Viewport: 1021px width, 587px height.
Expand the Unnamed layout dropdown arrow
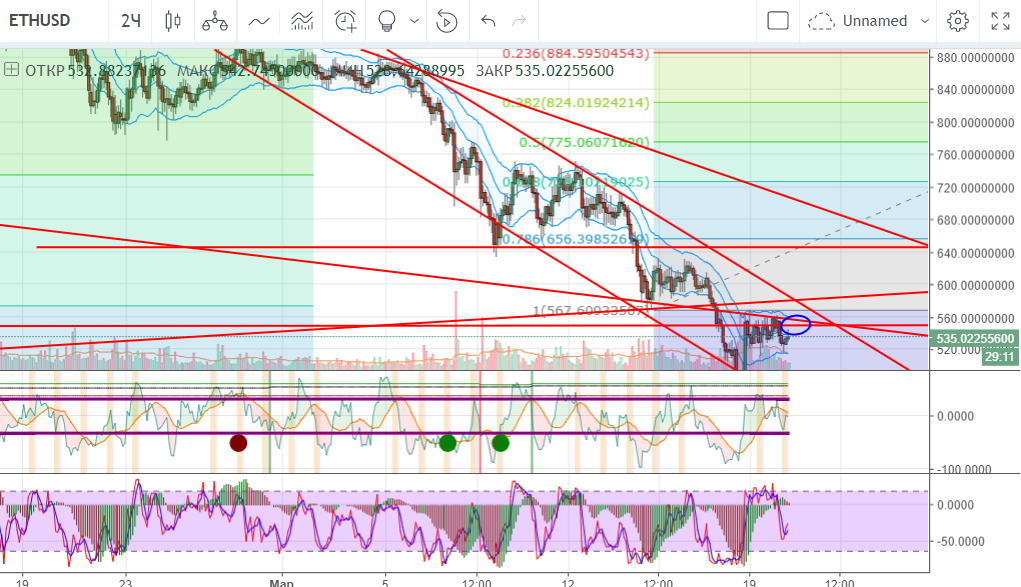click(925, 21)
